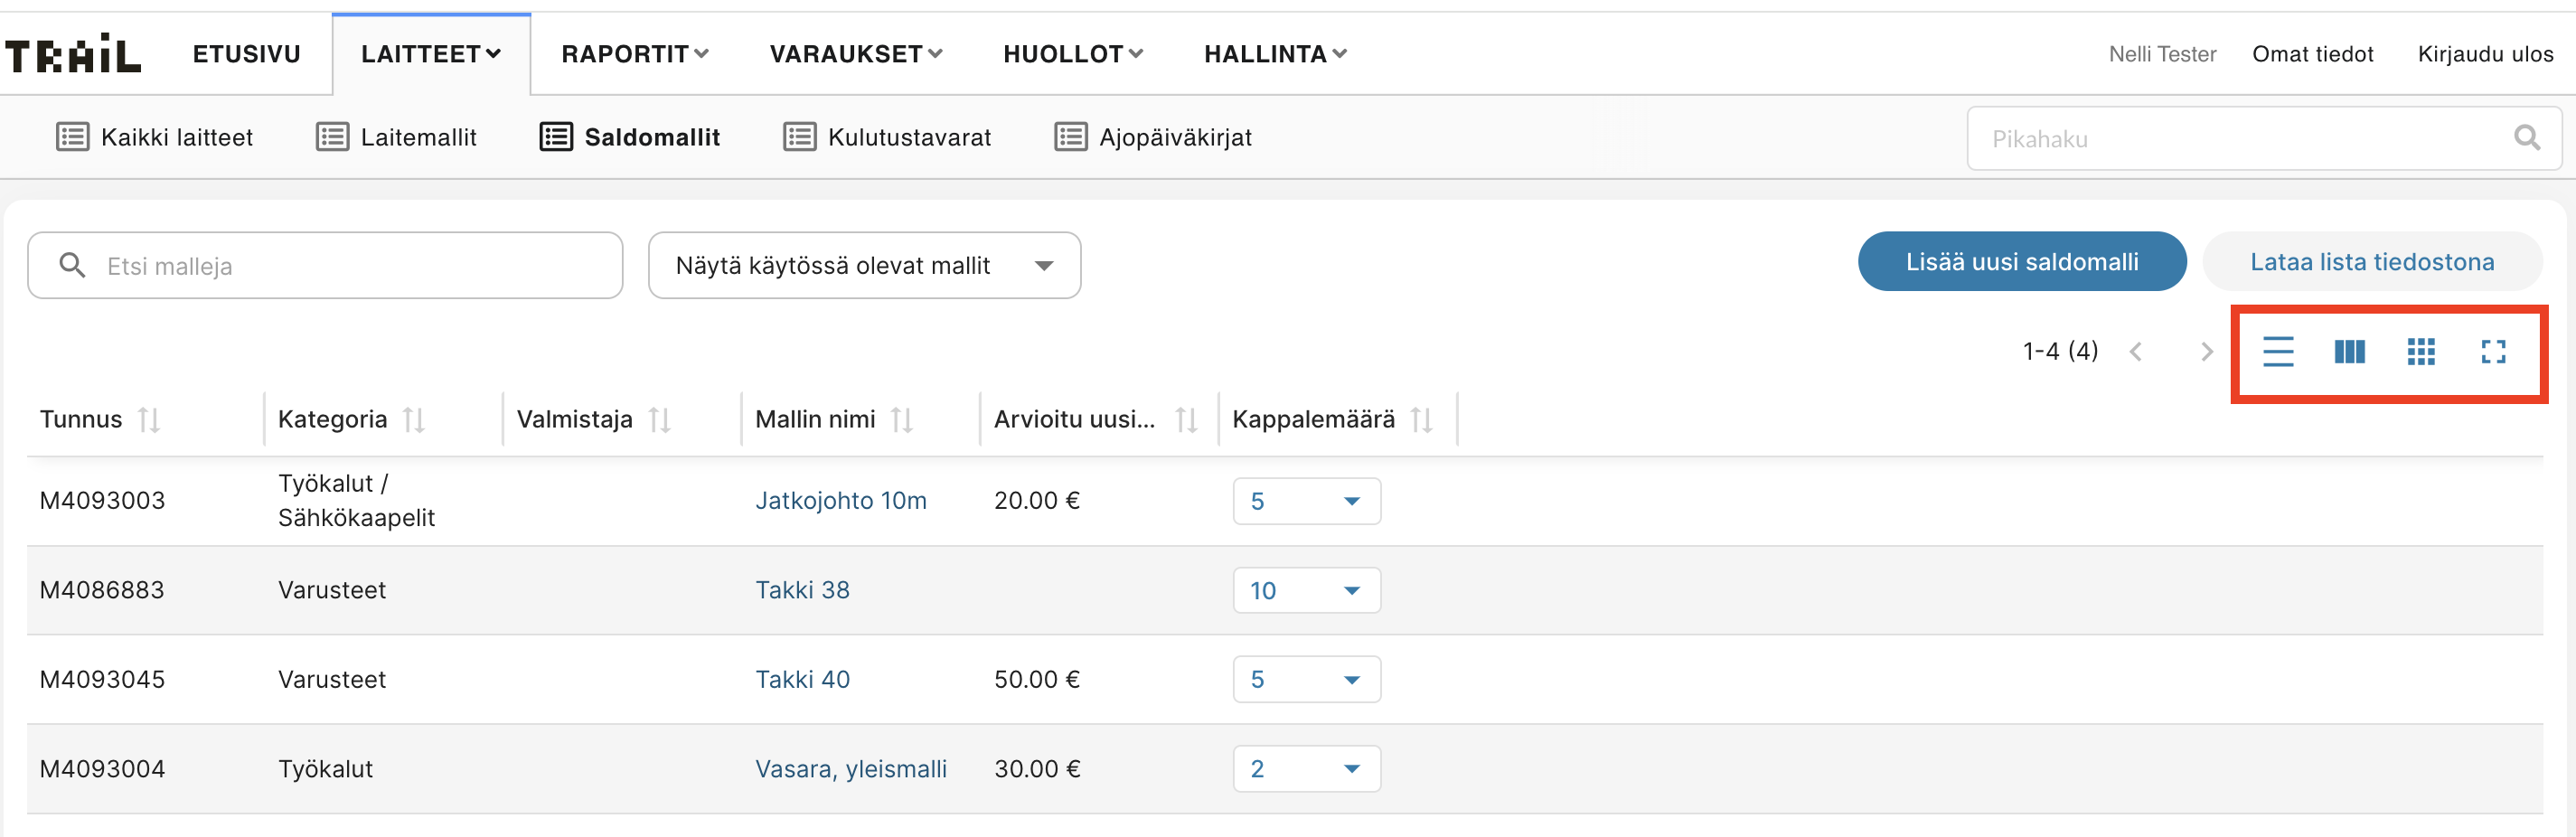
Task: Sort by Kategoria column arrows
Action: (x=414, y=420)
